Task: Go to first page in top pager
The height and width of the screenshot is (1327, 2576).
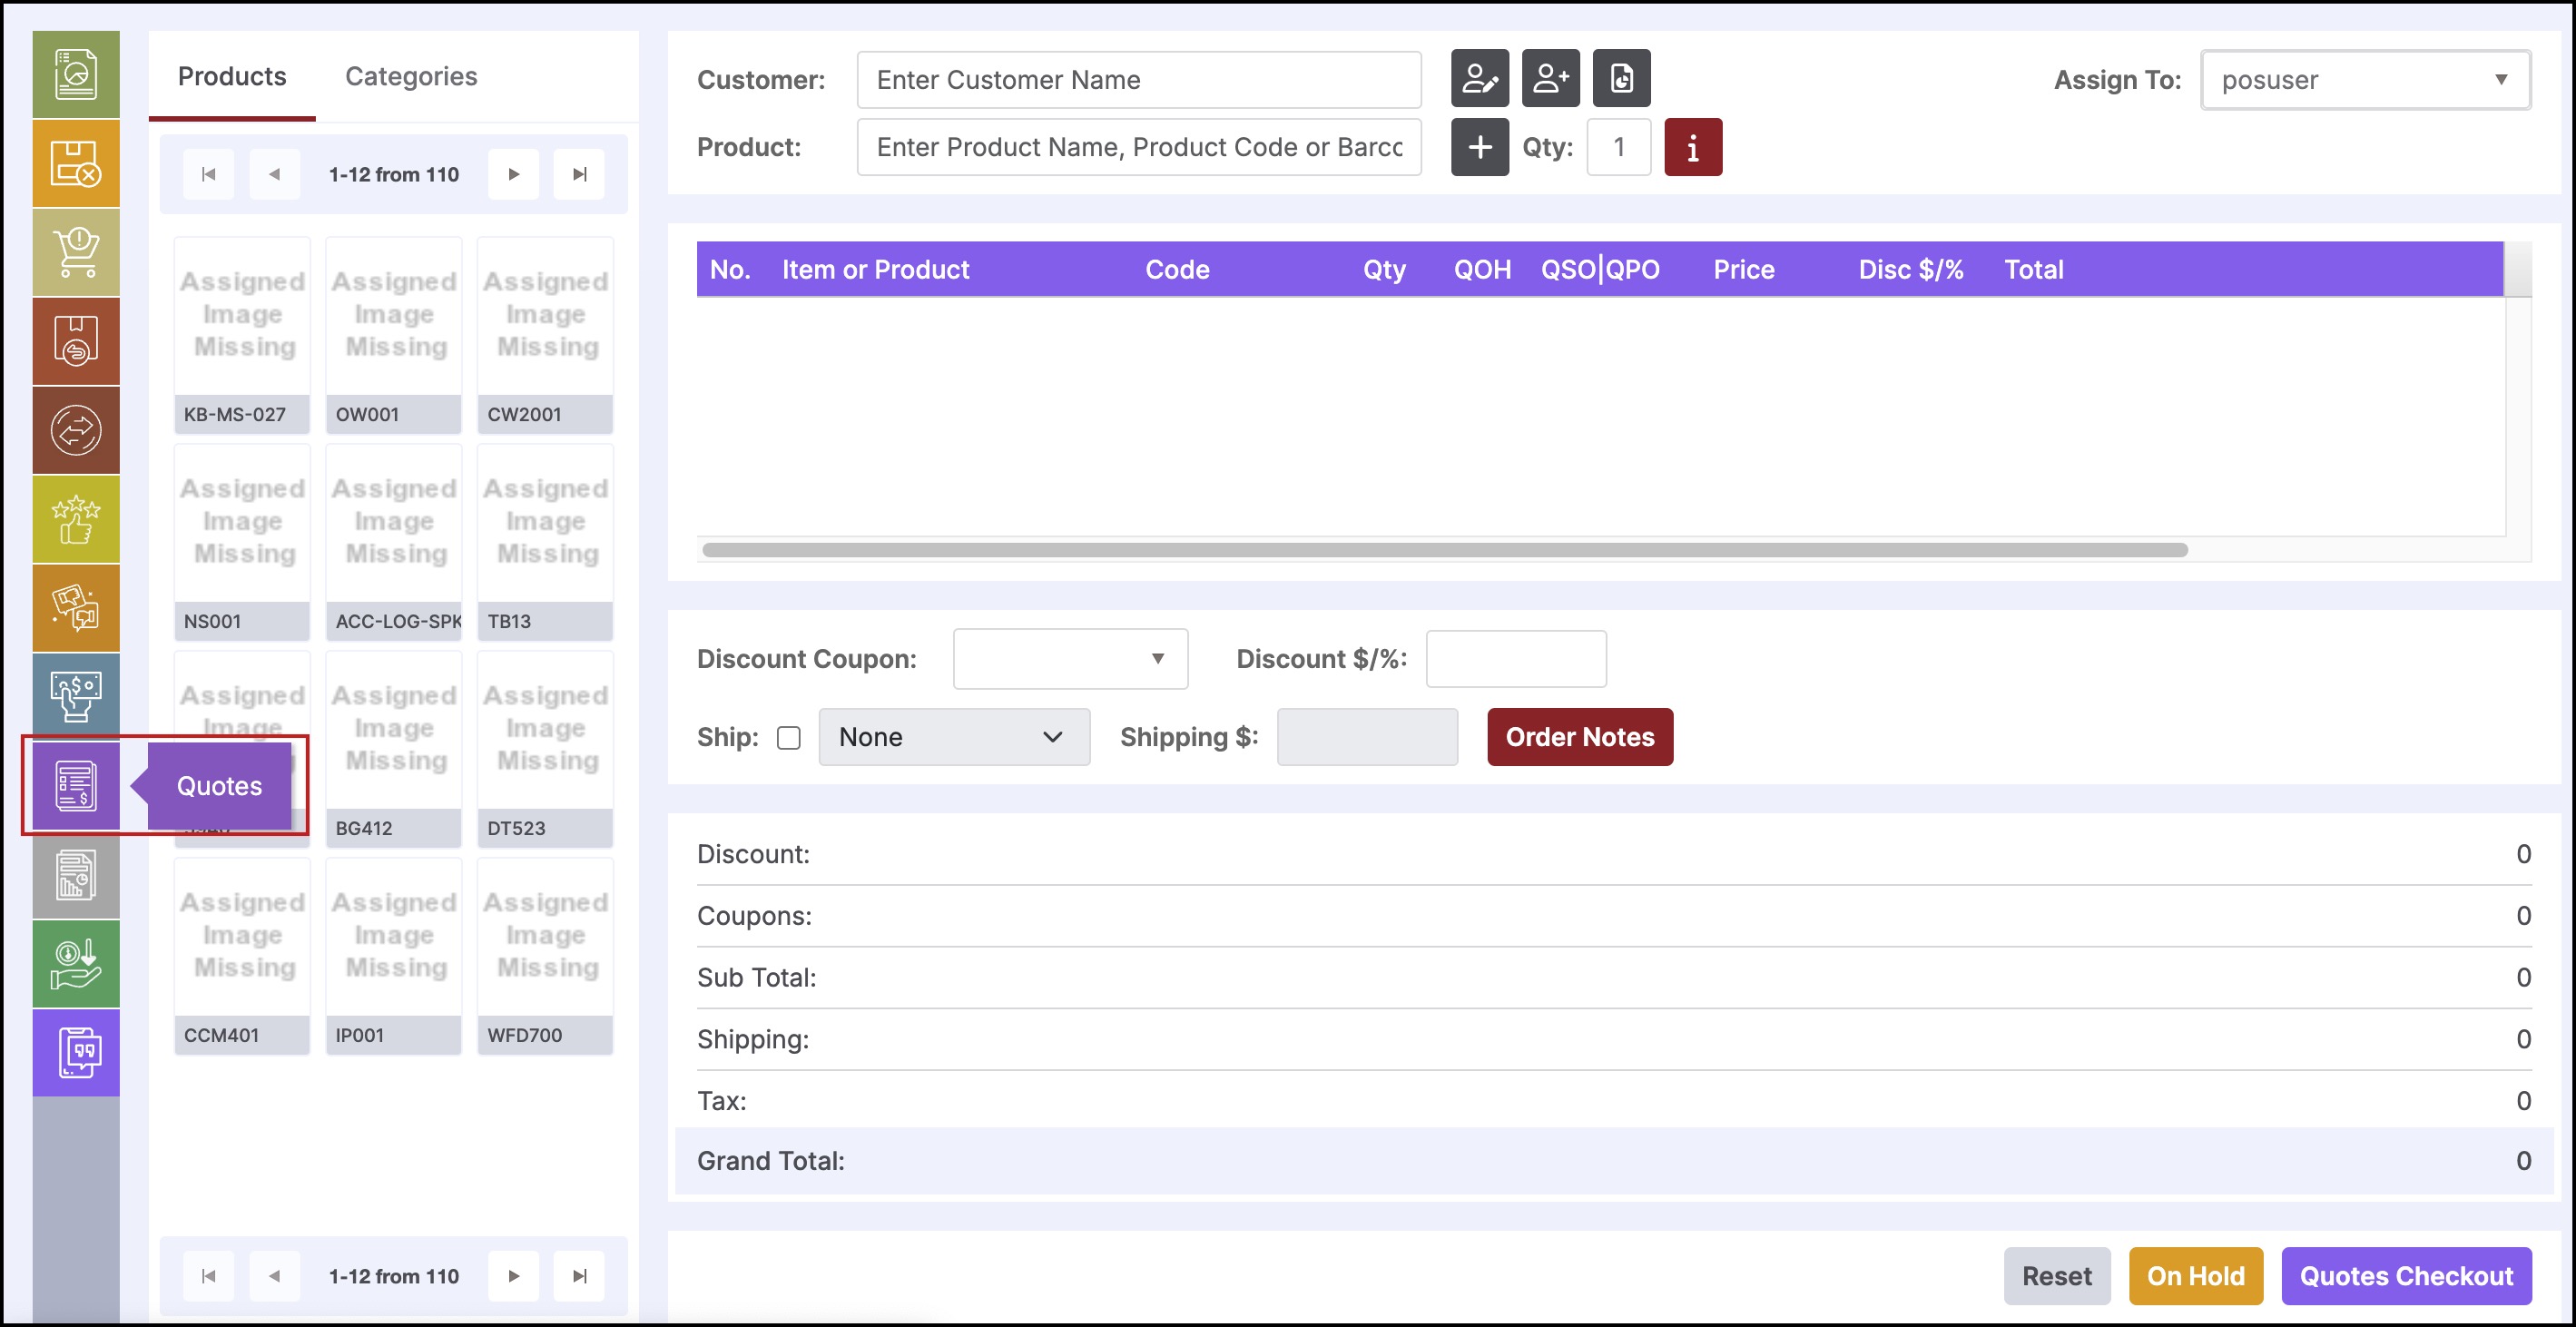Action: tap(209, 174)
